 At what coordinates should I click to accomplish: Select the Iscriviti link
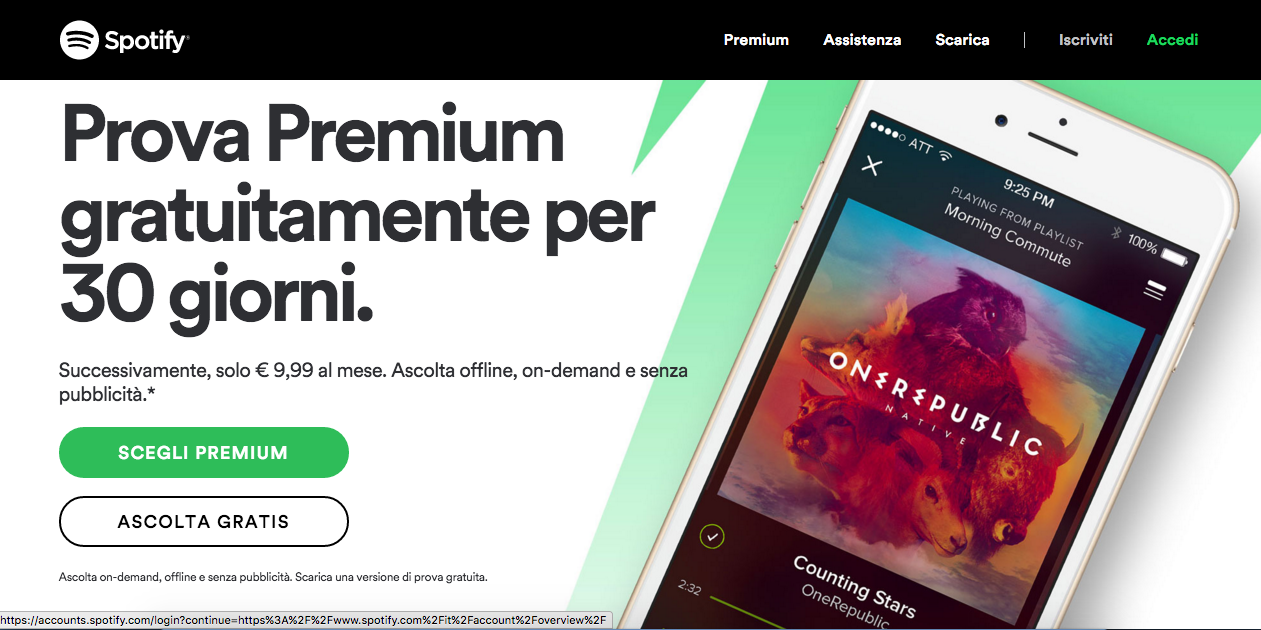click(1086, 40)
